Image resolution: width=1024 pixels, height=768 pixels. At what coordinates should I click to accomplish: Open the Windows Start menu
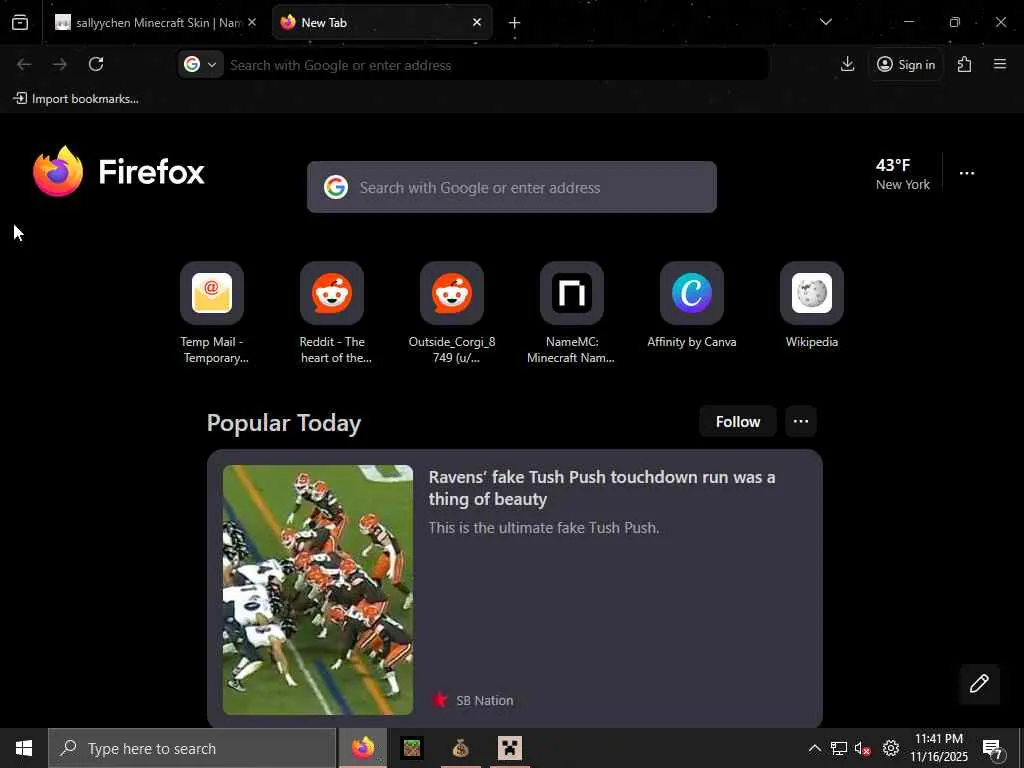coord(24,748)
